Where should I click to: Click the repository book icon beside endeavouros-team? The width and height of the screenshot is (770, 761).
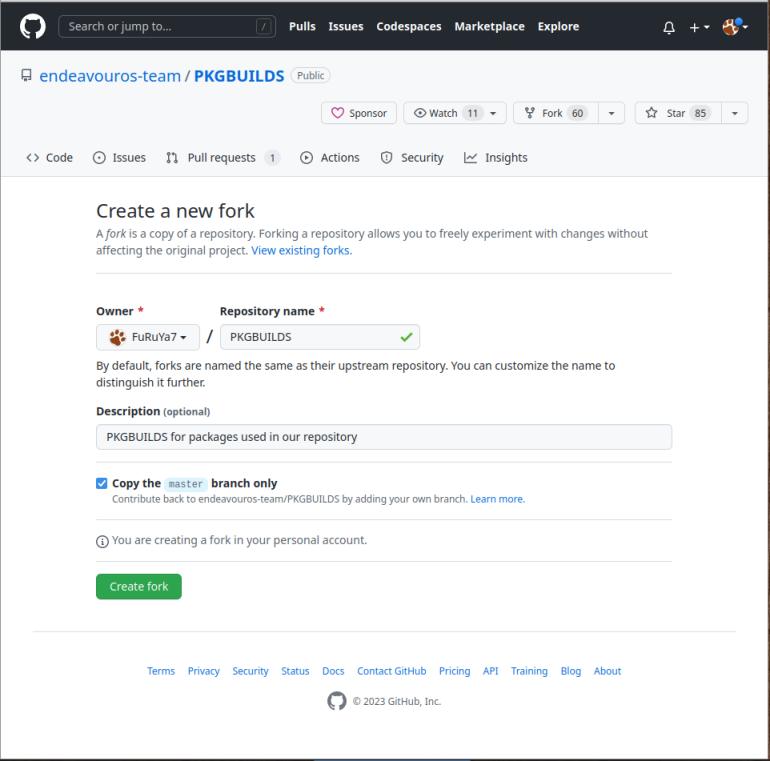26,76
